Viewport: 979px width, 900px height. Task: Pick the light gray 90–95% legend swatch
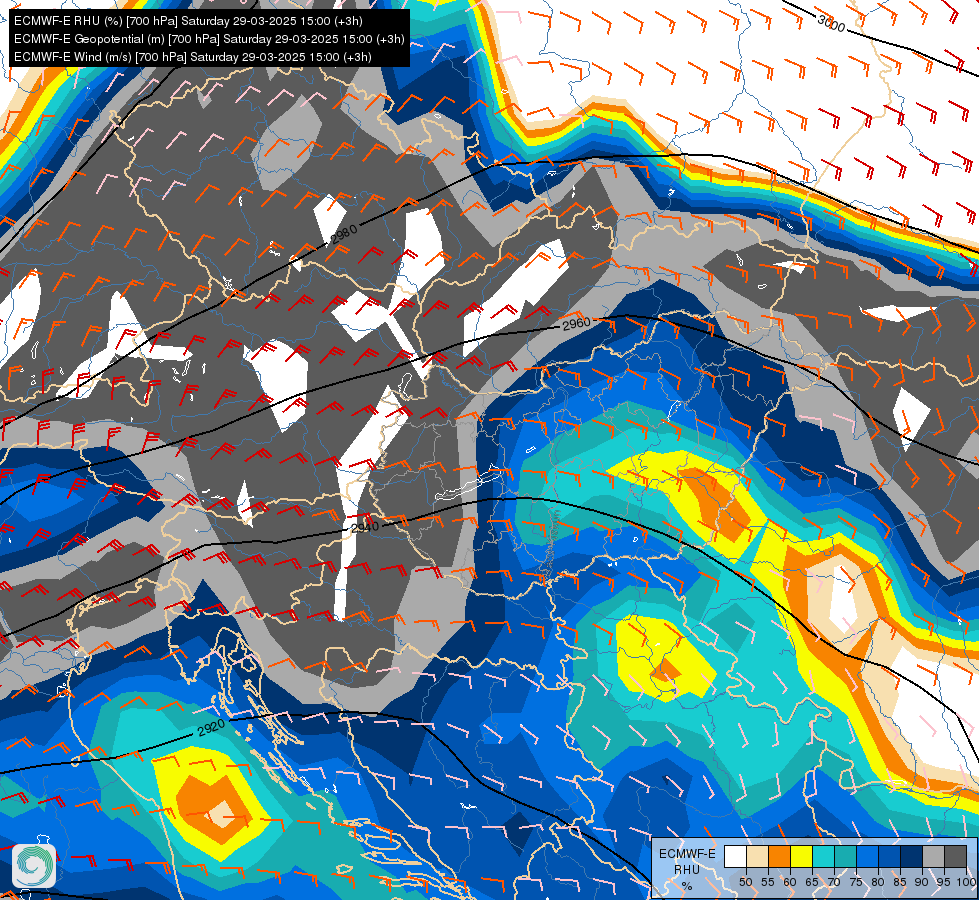click(x=933, y=856)
